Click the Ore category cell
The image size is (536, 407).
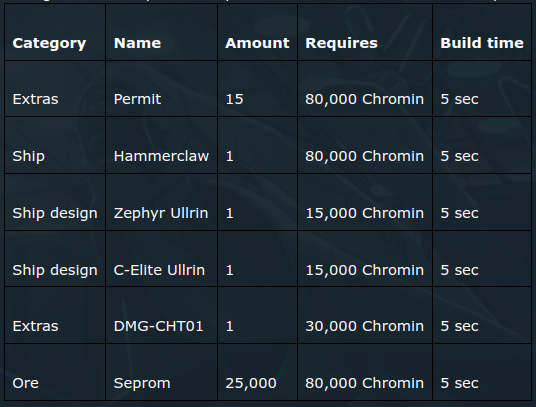click(55, 372)
